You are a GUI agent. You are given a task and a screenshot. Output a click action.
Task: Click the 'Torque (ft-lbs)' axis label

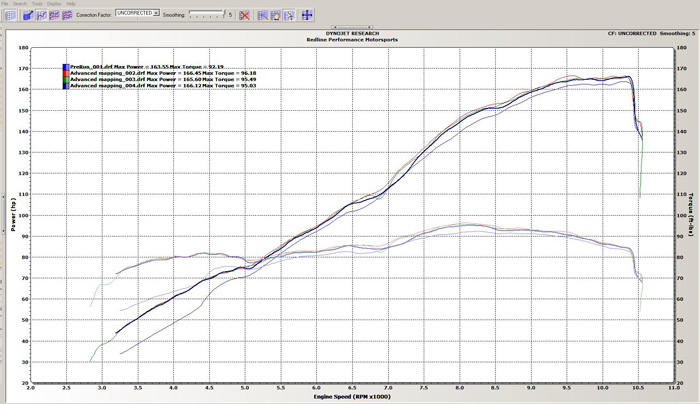691,215
